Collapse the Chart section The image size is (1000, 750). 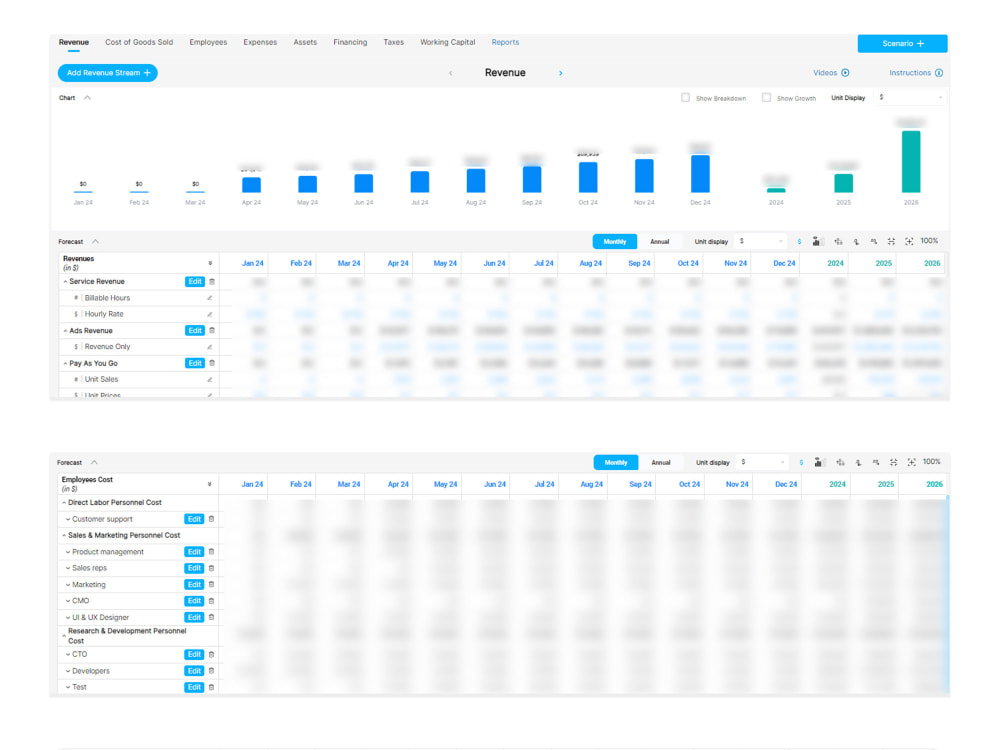[x=87, y=98]
